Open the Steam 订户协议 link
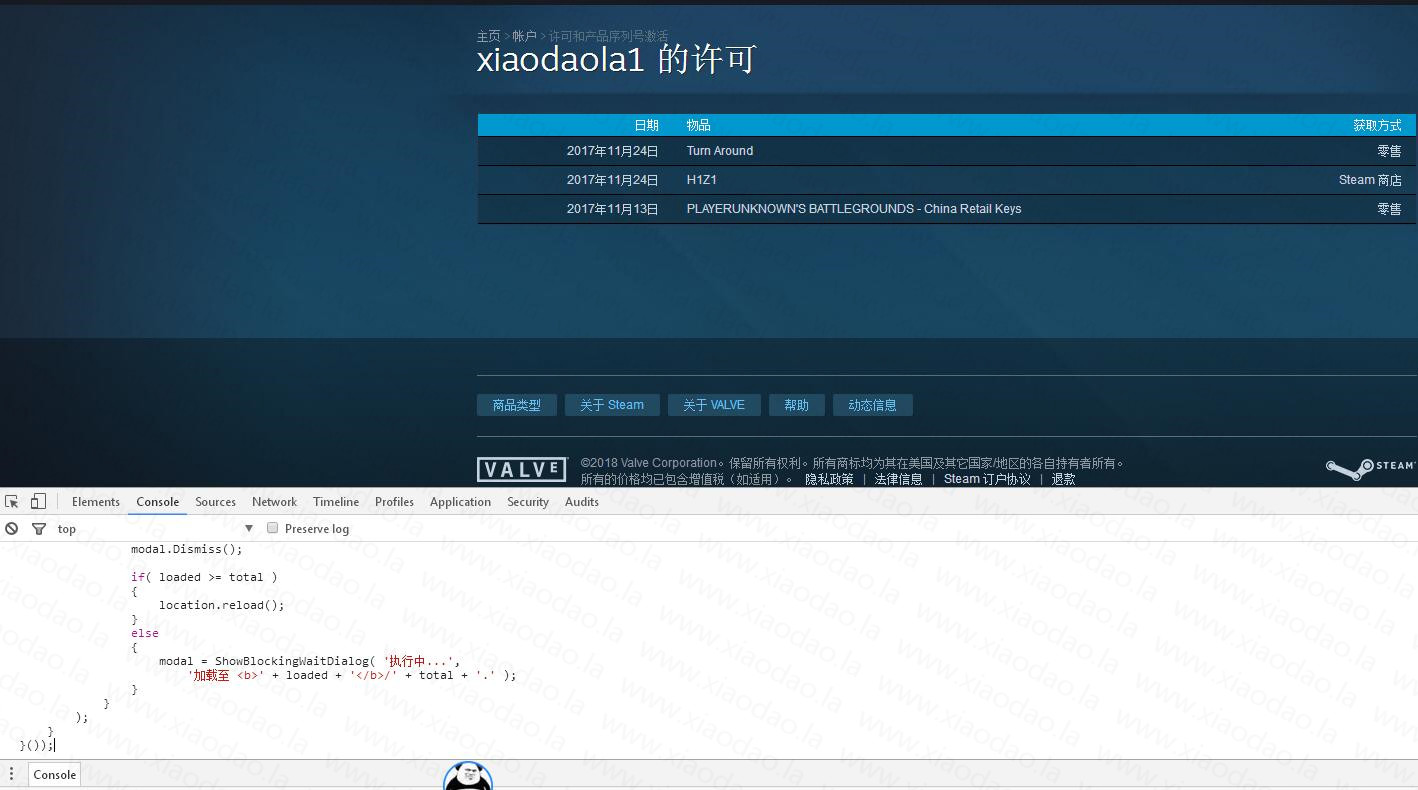 (x=987, y=479)
